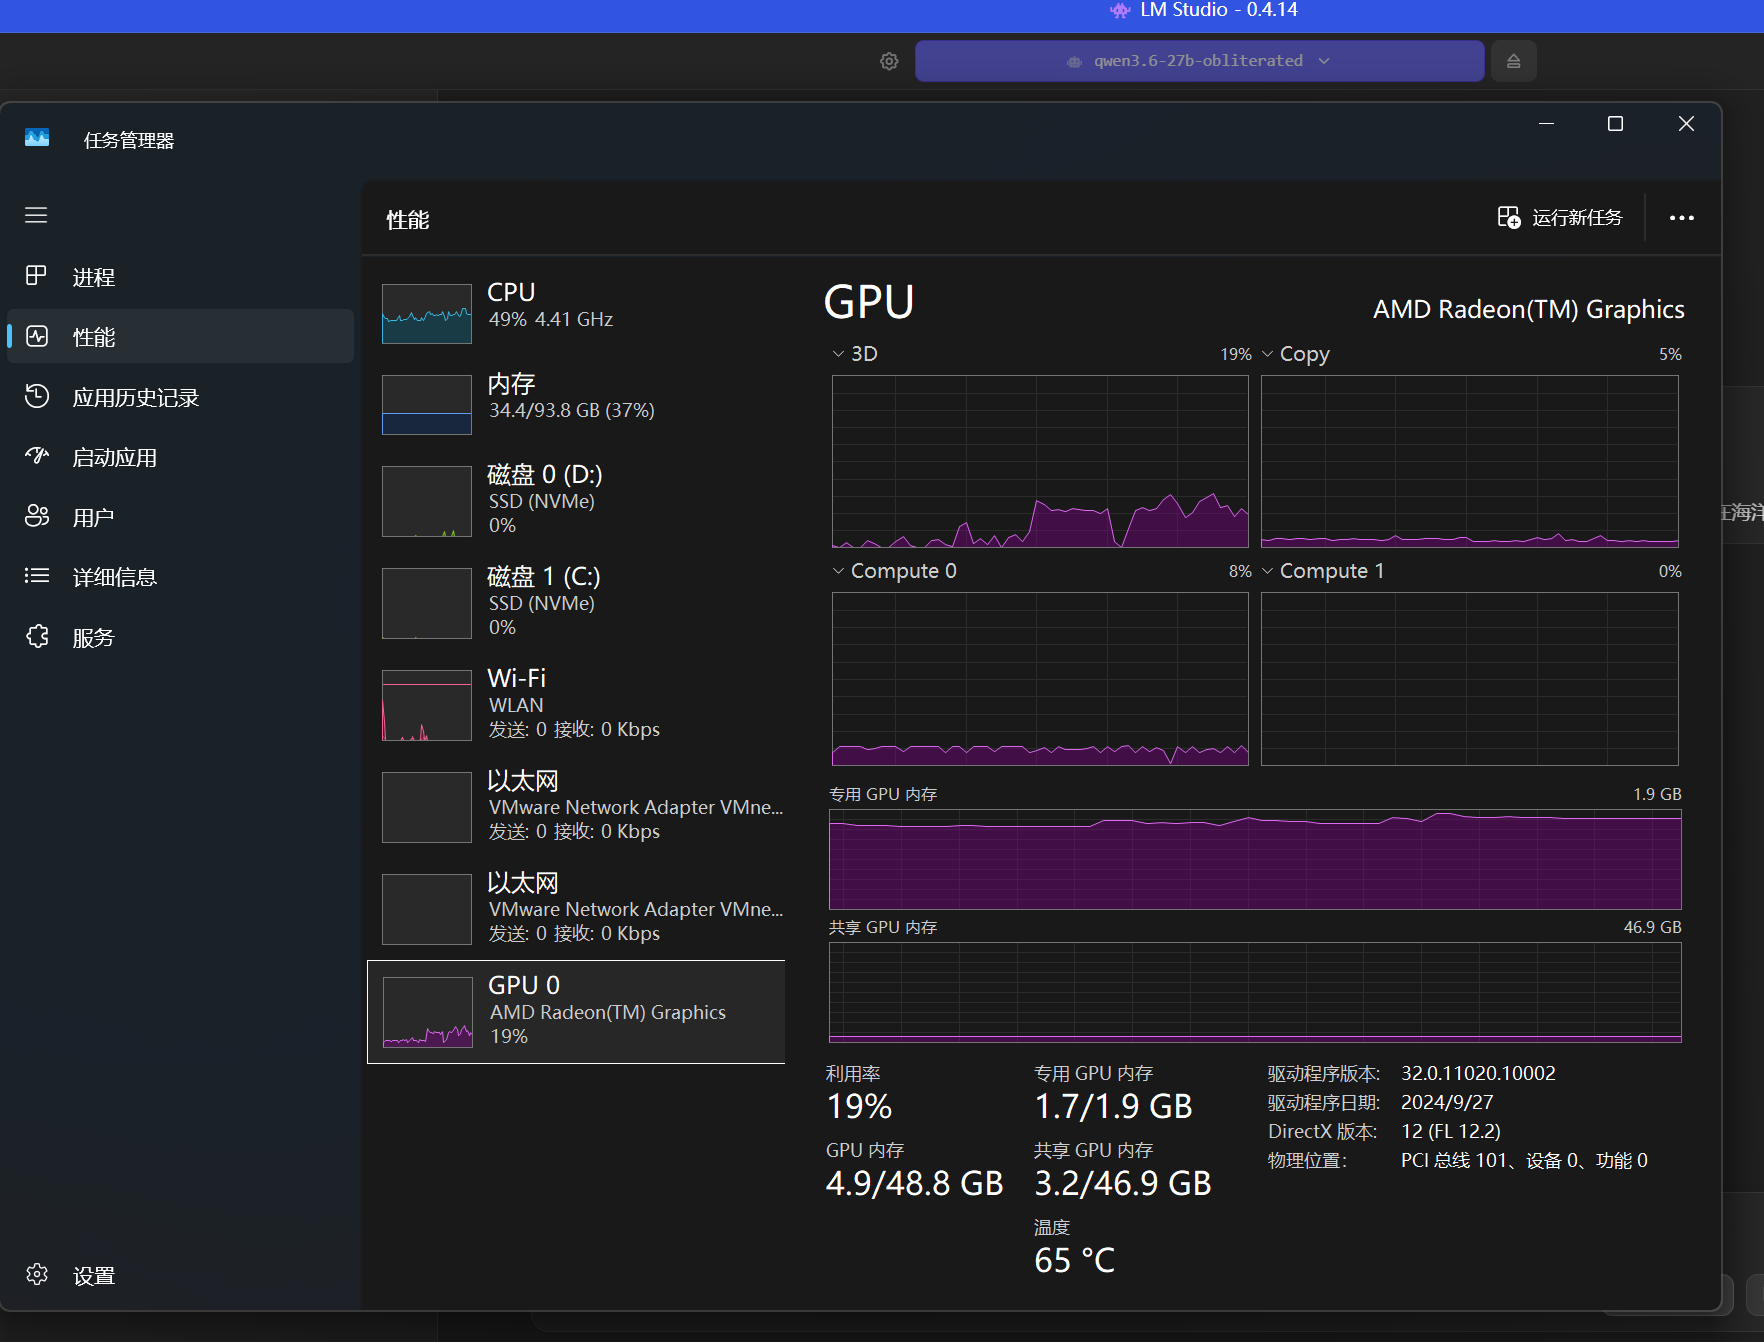Click the Copy engine utilization graph
The width and height of the screenshot is (1764, 1342).
(1469, 462)
